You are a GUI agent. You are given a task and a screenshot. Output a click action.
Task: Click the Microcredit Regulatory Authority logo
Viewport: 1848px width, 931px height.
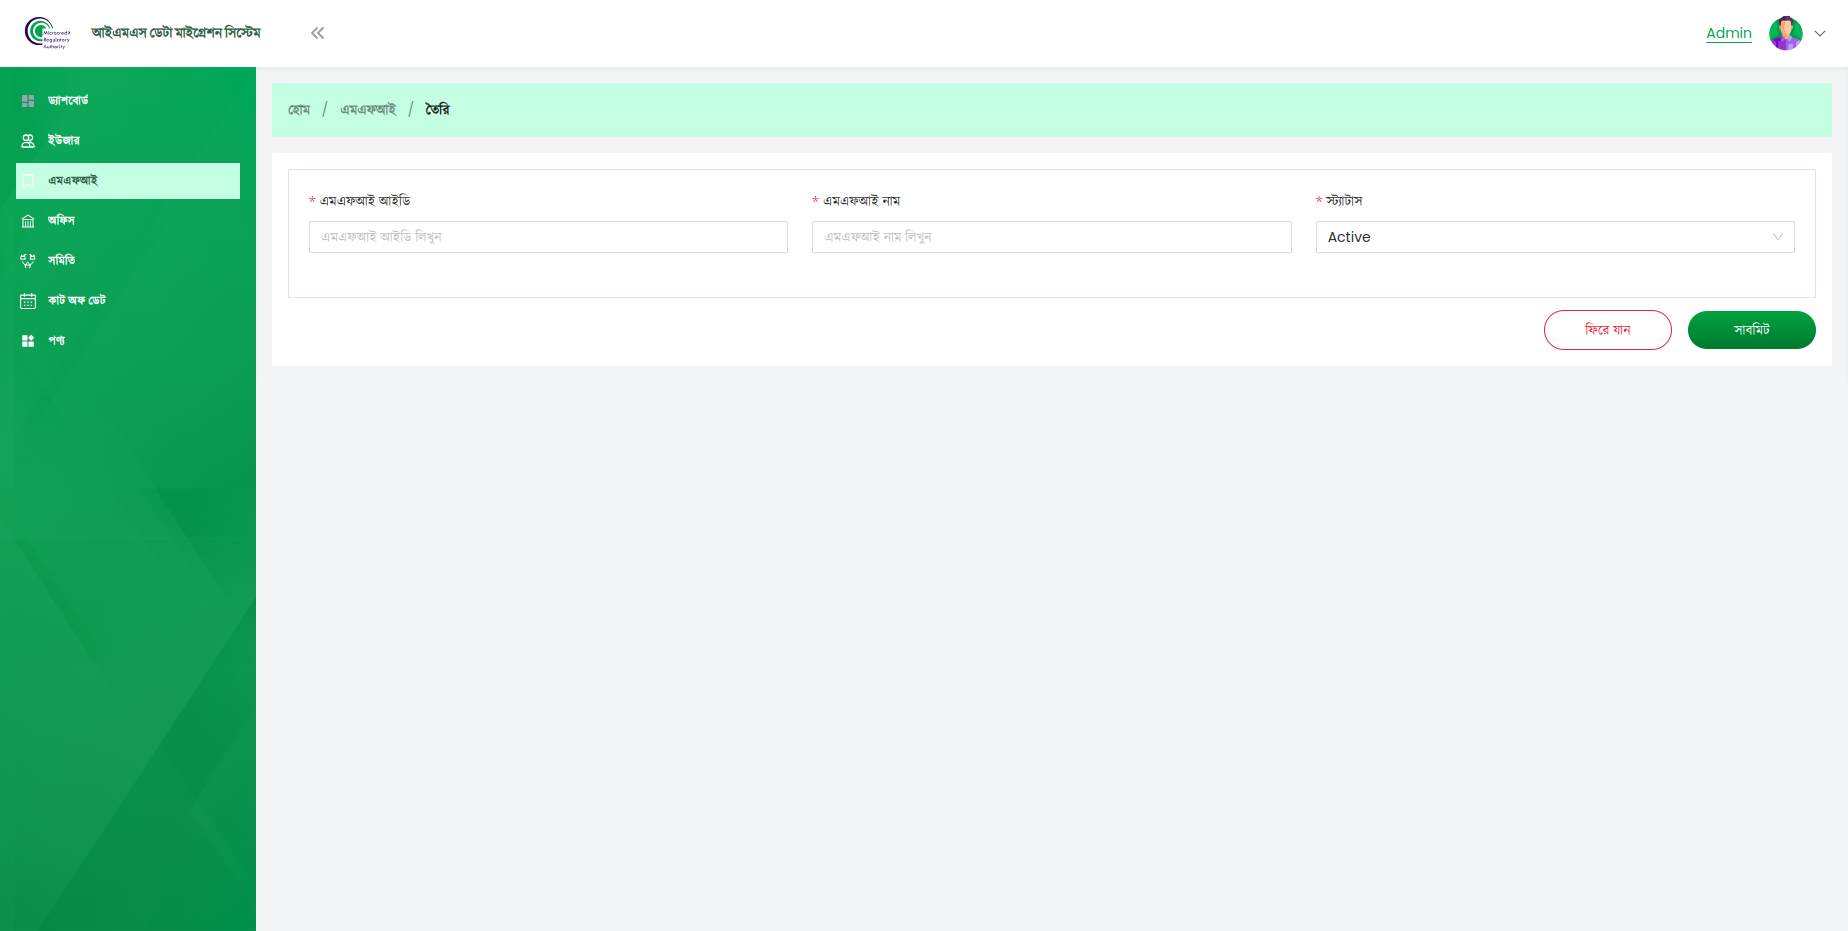47,33
